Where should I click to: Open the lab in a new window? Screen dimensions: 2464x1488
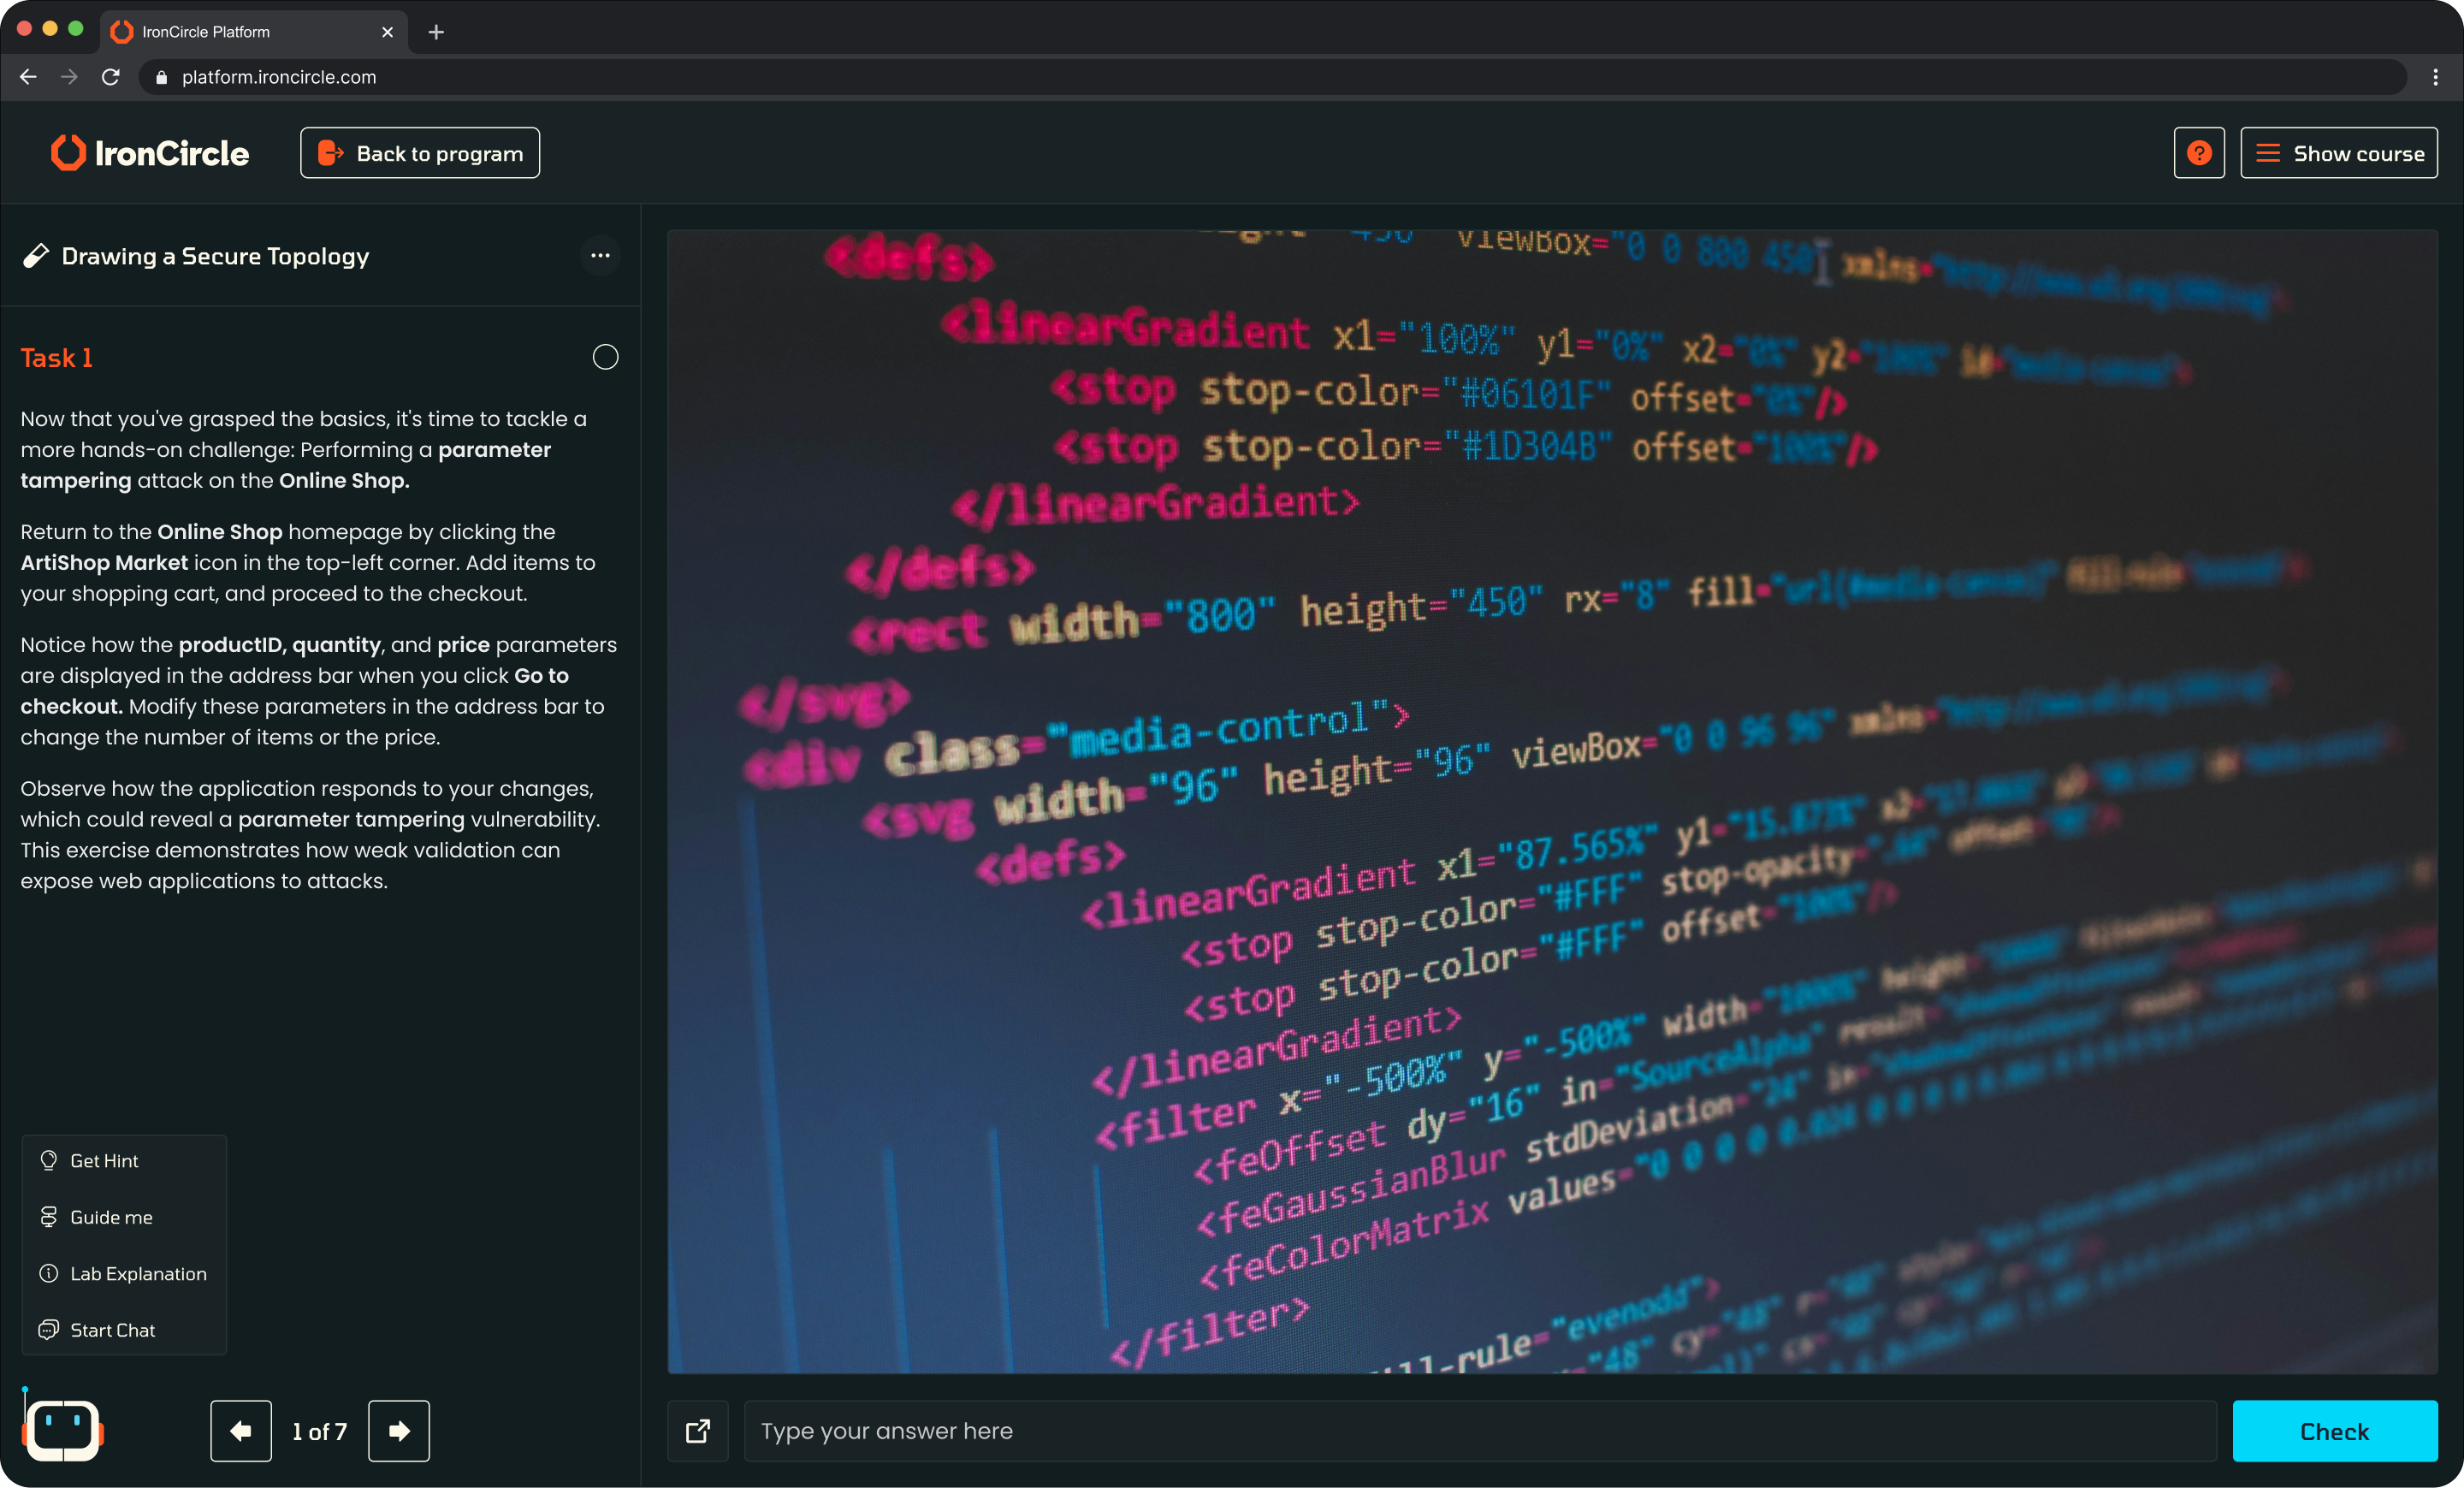coord(698,1431)
